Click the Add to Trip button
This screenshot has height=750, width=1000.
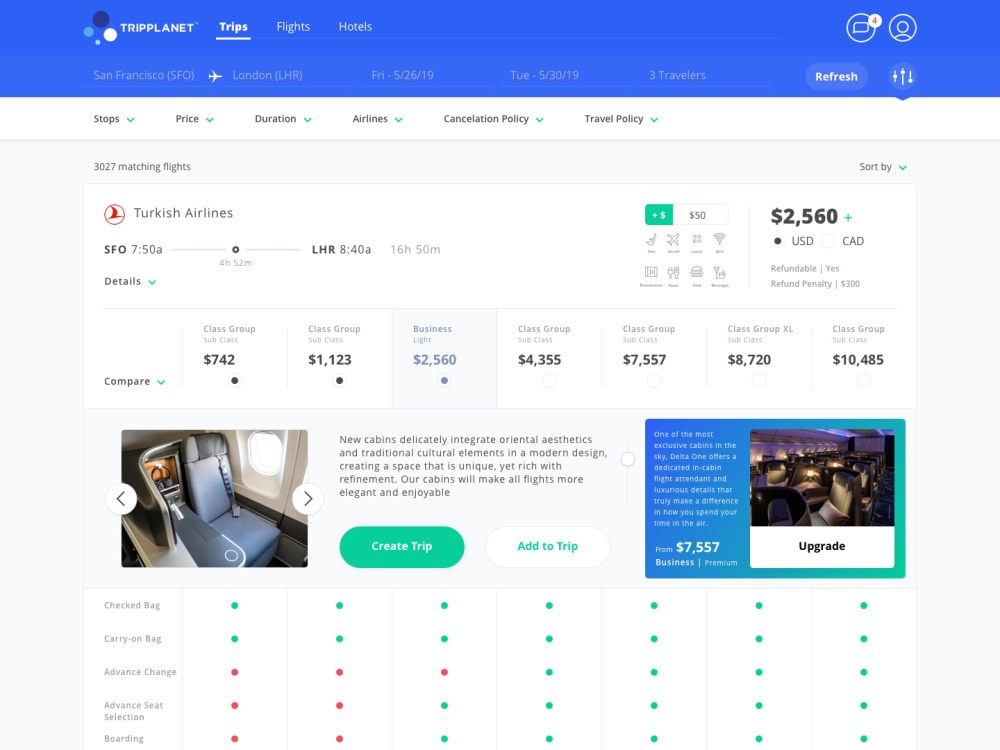coord(548,547)
